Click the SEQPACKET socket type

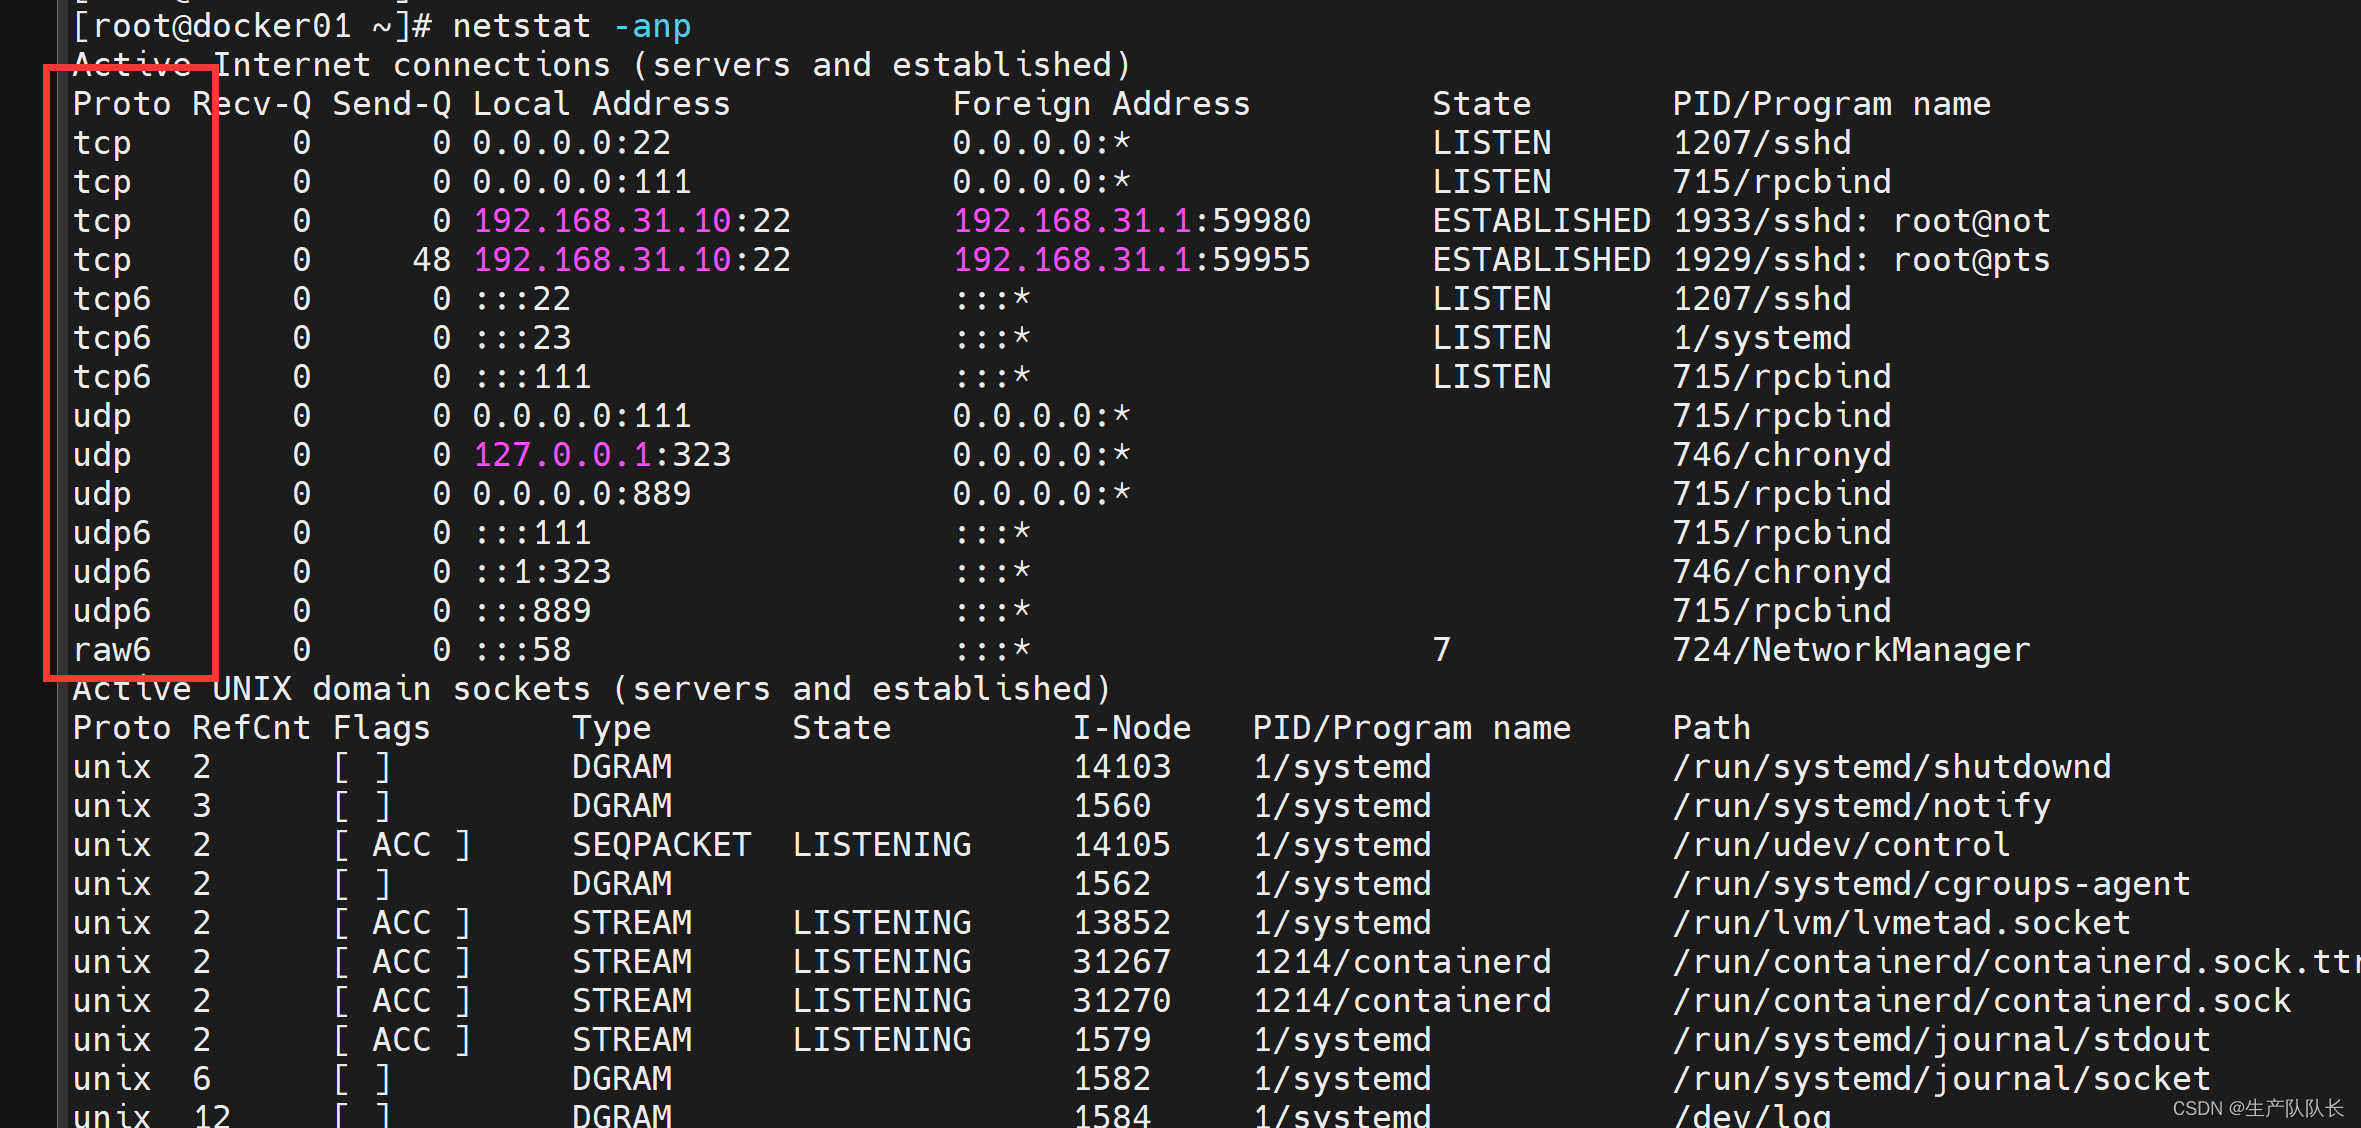tap(661, 845)
